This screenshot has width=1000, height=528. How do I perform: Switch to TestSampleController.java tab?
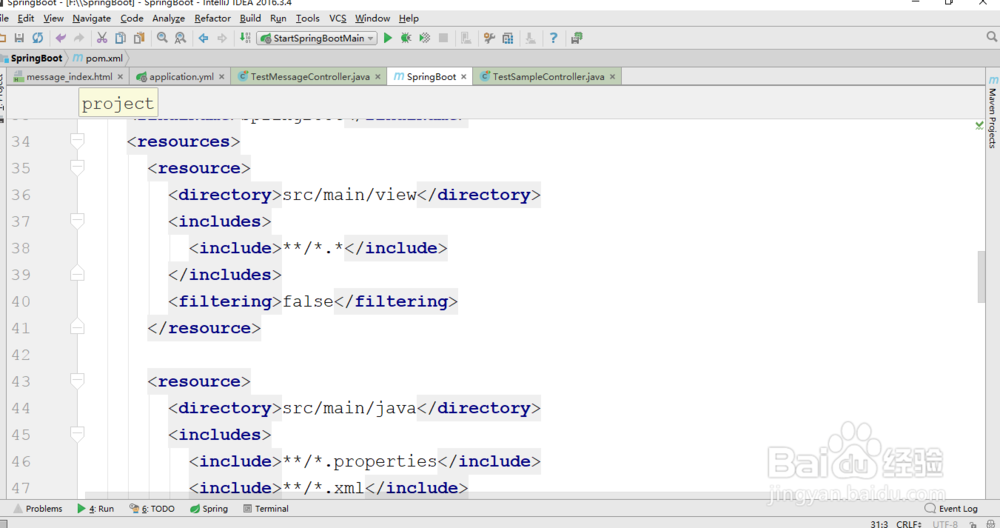pyautogui.click(x=548, y=77)
